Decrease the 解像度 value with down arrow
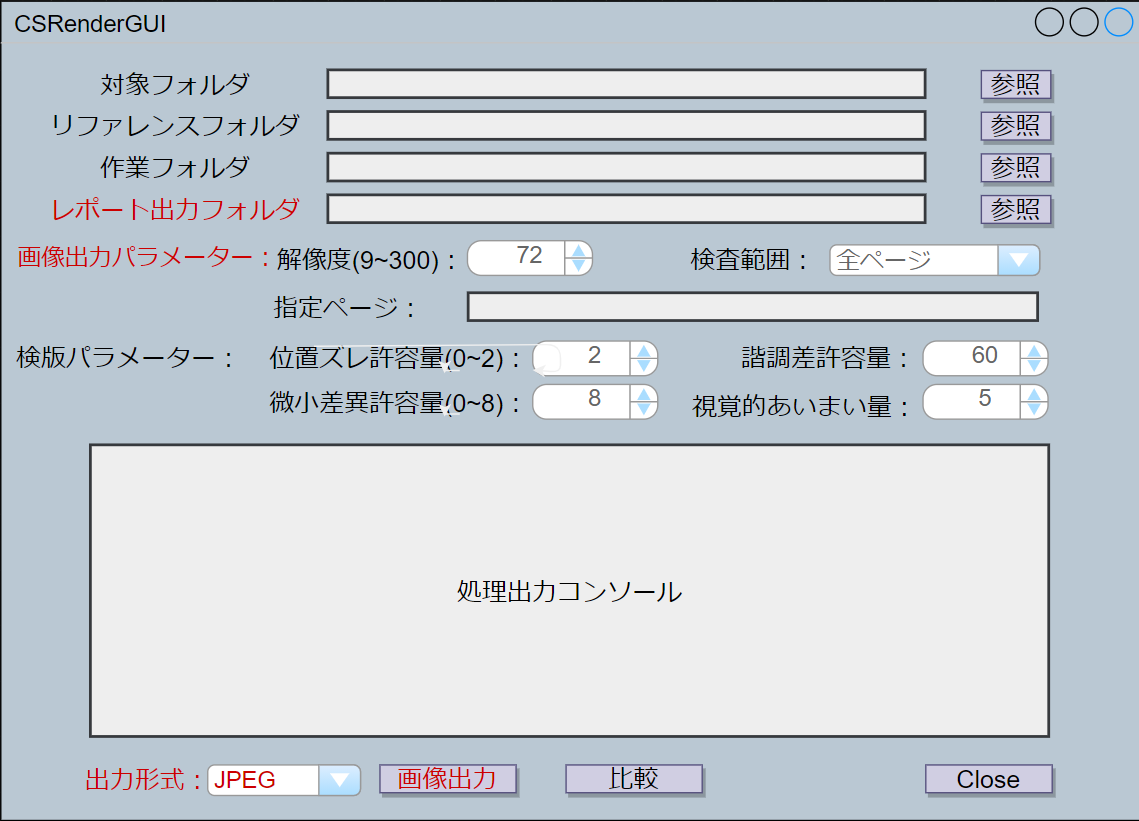Screen dimensions: 1139x821 click(577, 266)
